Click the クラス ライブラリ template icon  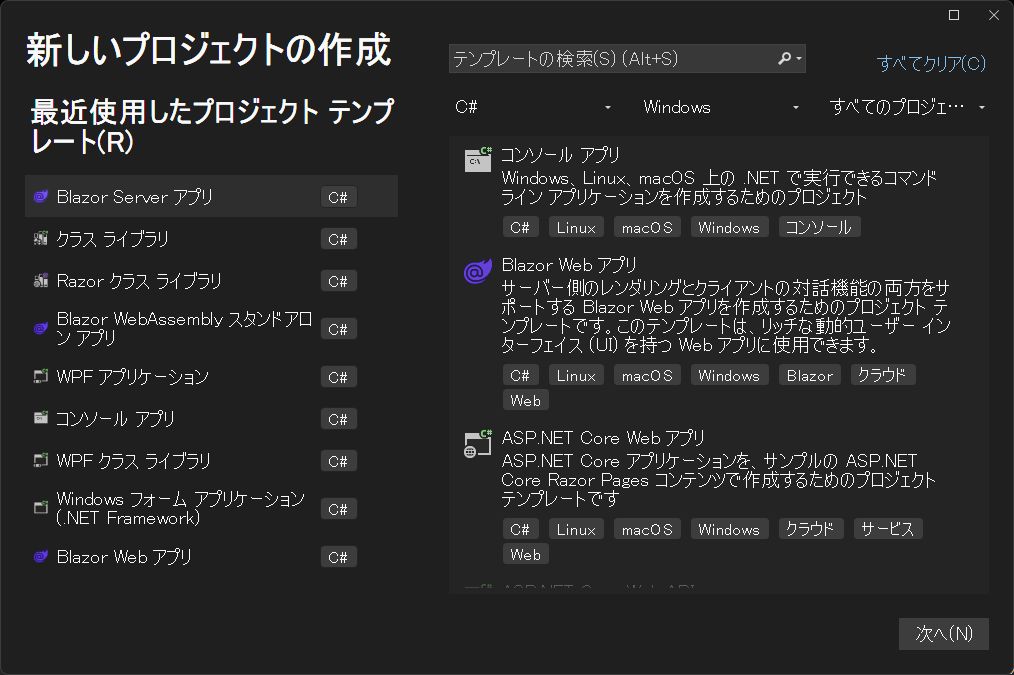point(41,239)
